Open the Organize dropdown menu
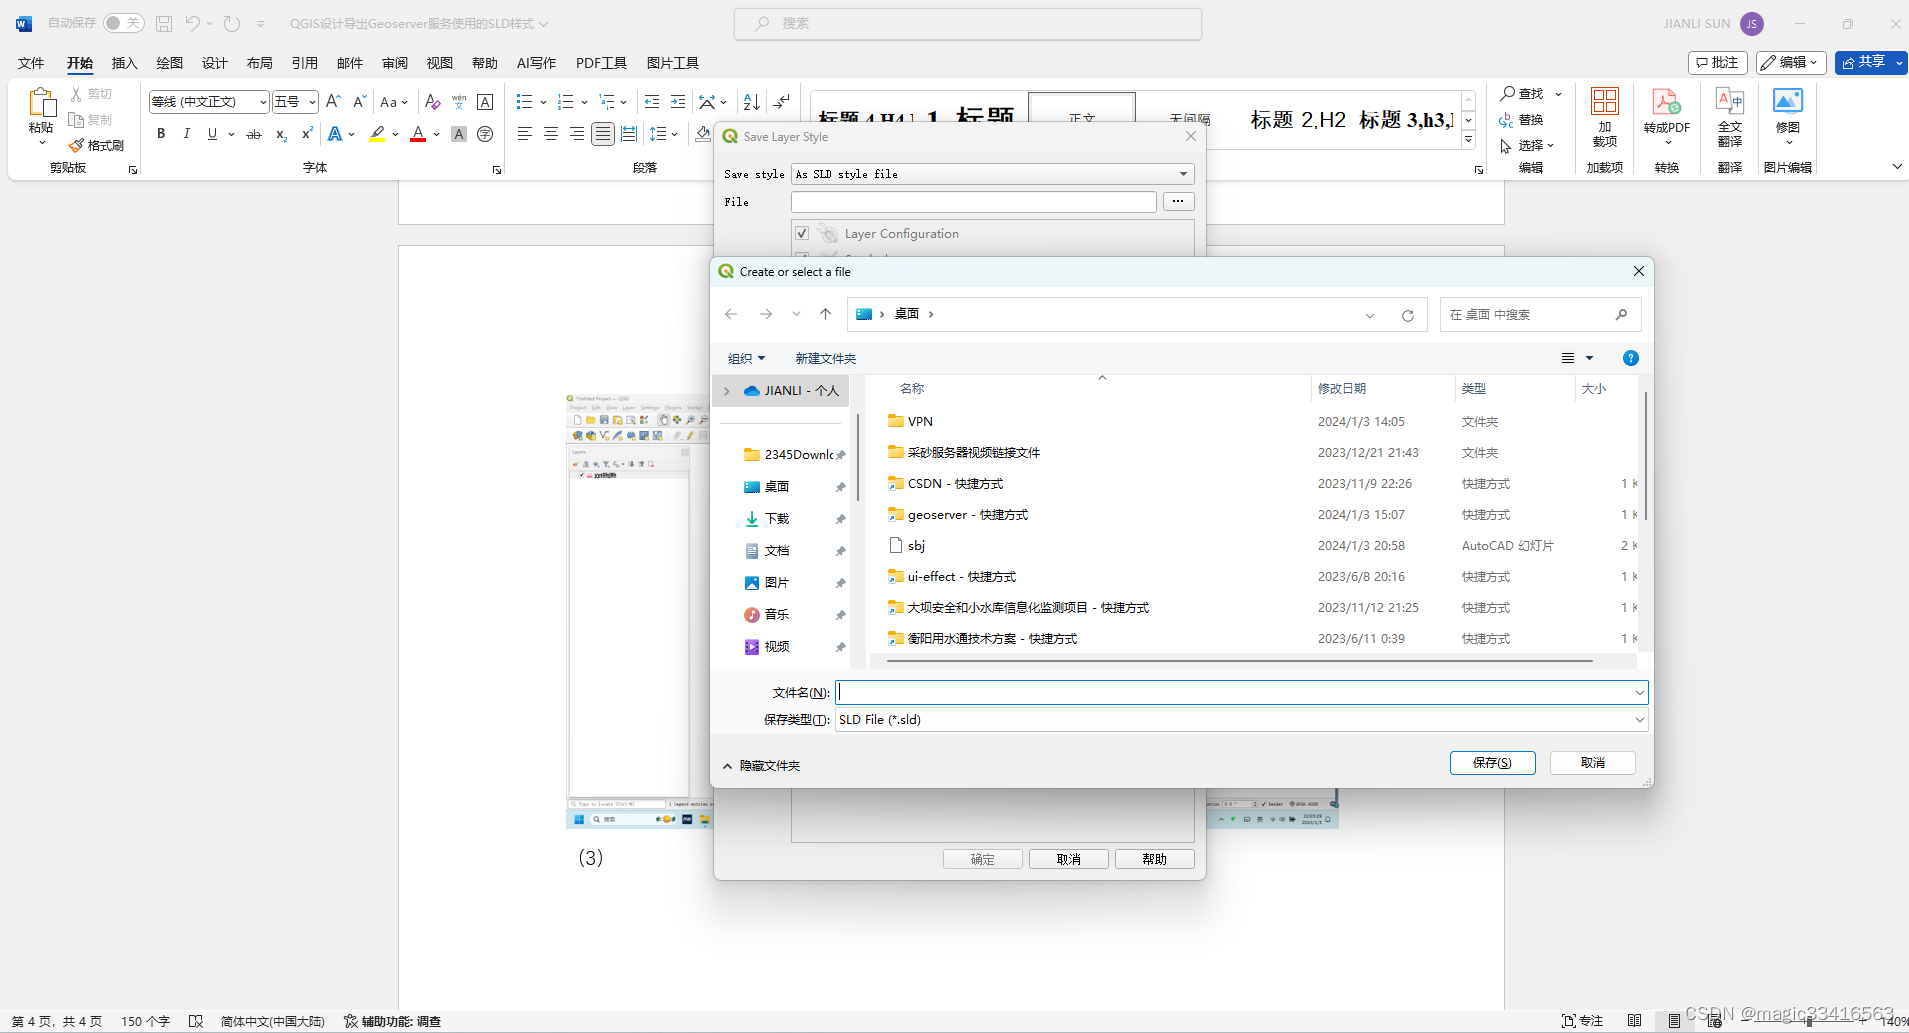The height and width of the screenshot is (1033, 1909). pyautogui.click(x=746, y=358)
